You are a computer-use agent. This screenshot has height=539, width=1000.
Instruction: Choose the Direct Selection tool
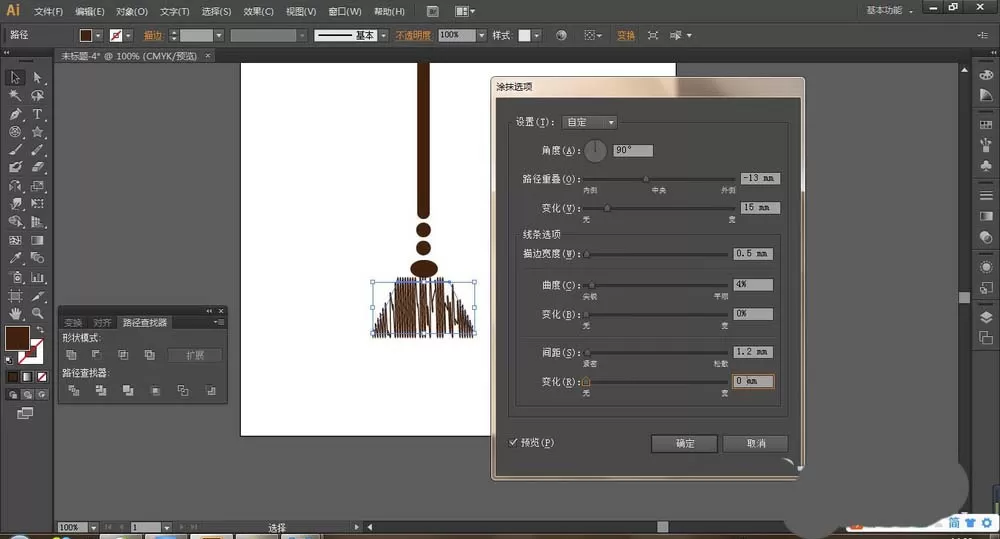point(37,78)
